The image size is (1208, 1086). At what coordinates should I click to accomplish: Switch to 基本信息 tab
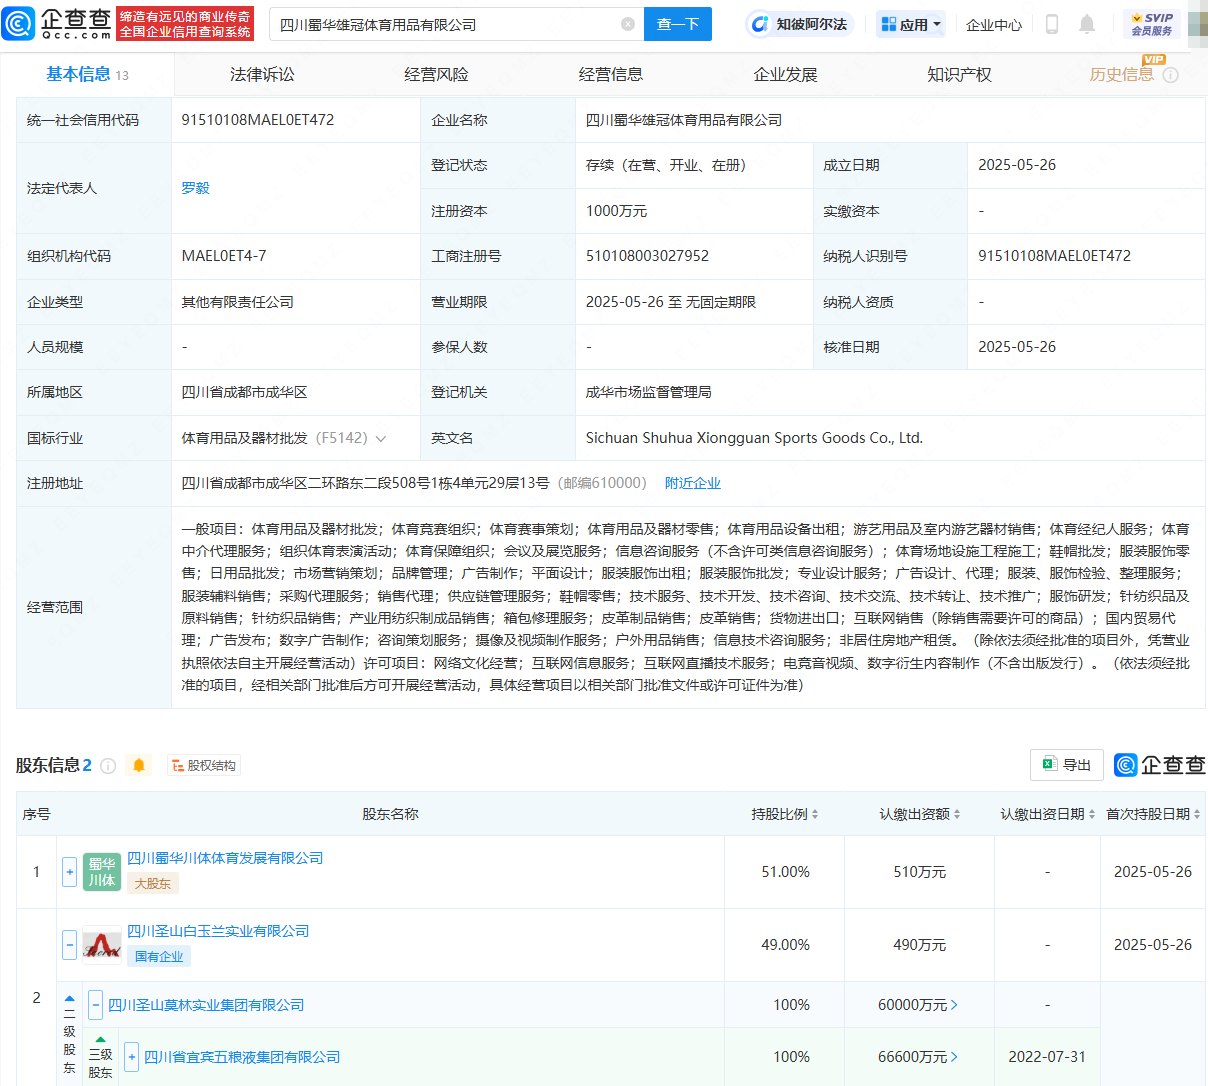click(x=87, y=75)
